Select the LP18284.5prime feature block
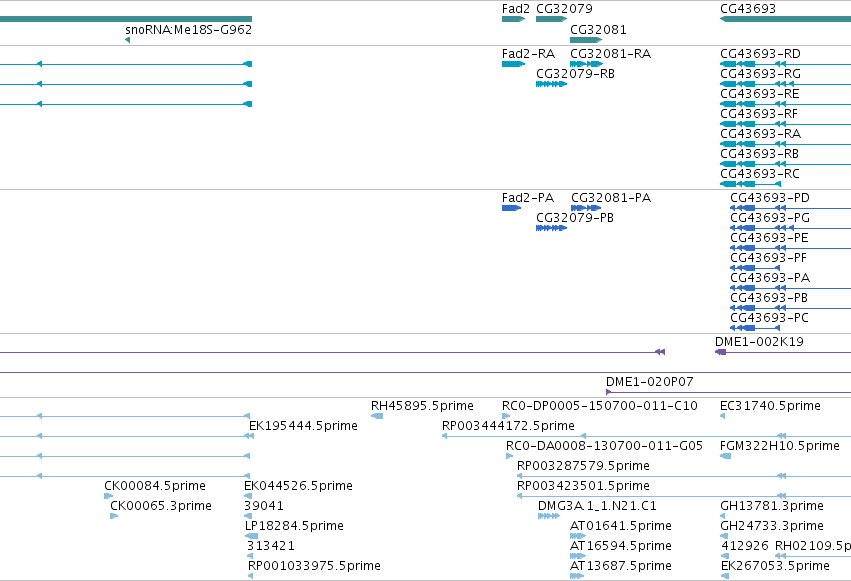Image resolution: width=851 pixels, height=581 pixels. [251, 536]
